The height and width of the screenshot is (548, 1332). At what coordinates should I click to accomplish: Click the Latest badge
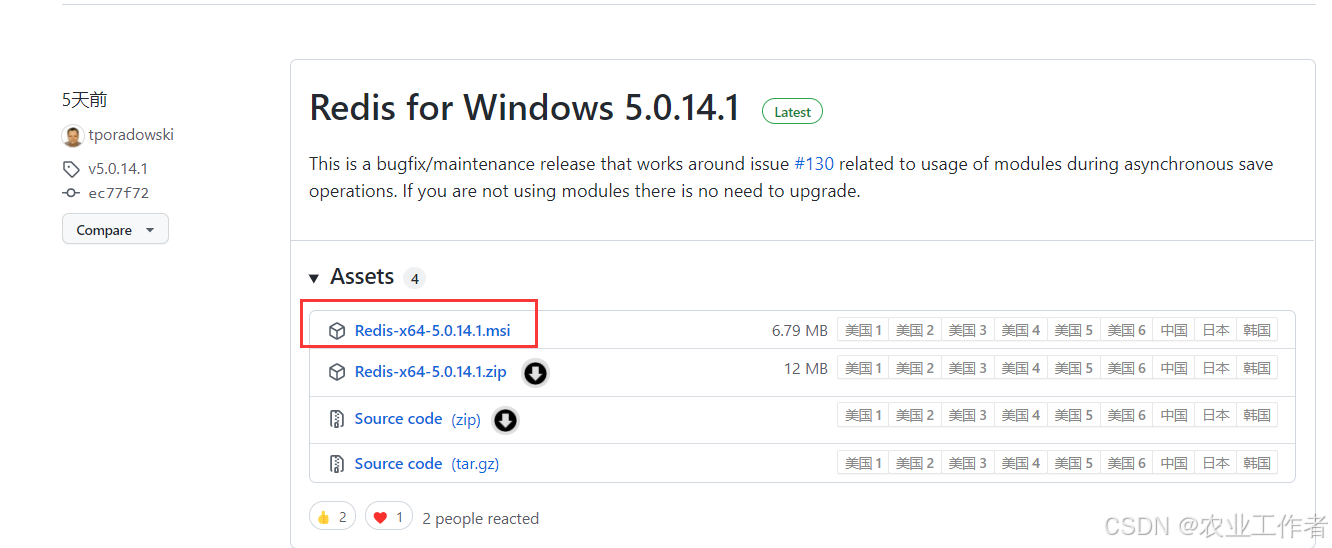click(x=792, y=112)
